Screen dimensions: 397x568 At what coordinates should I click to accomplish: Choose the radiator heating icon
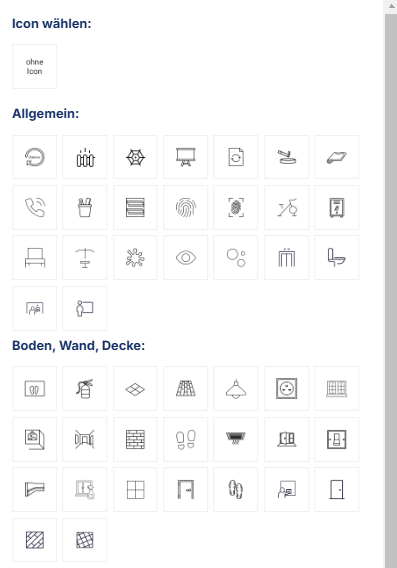click(85, 157)
